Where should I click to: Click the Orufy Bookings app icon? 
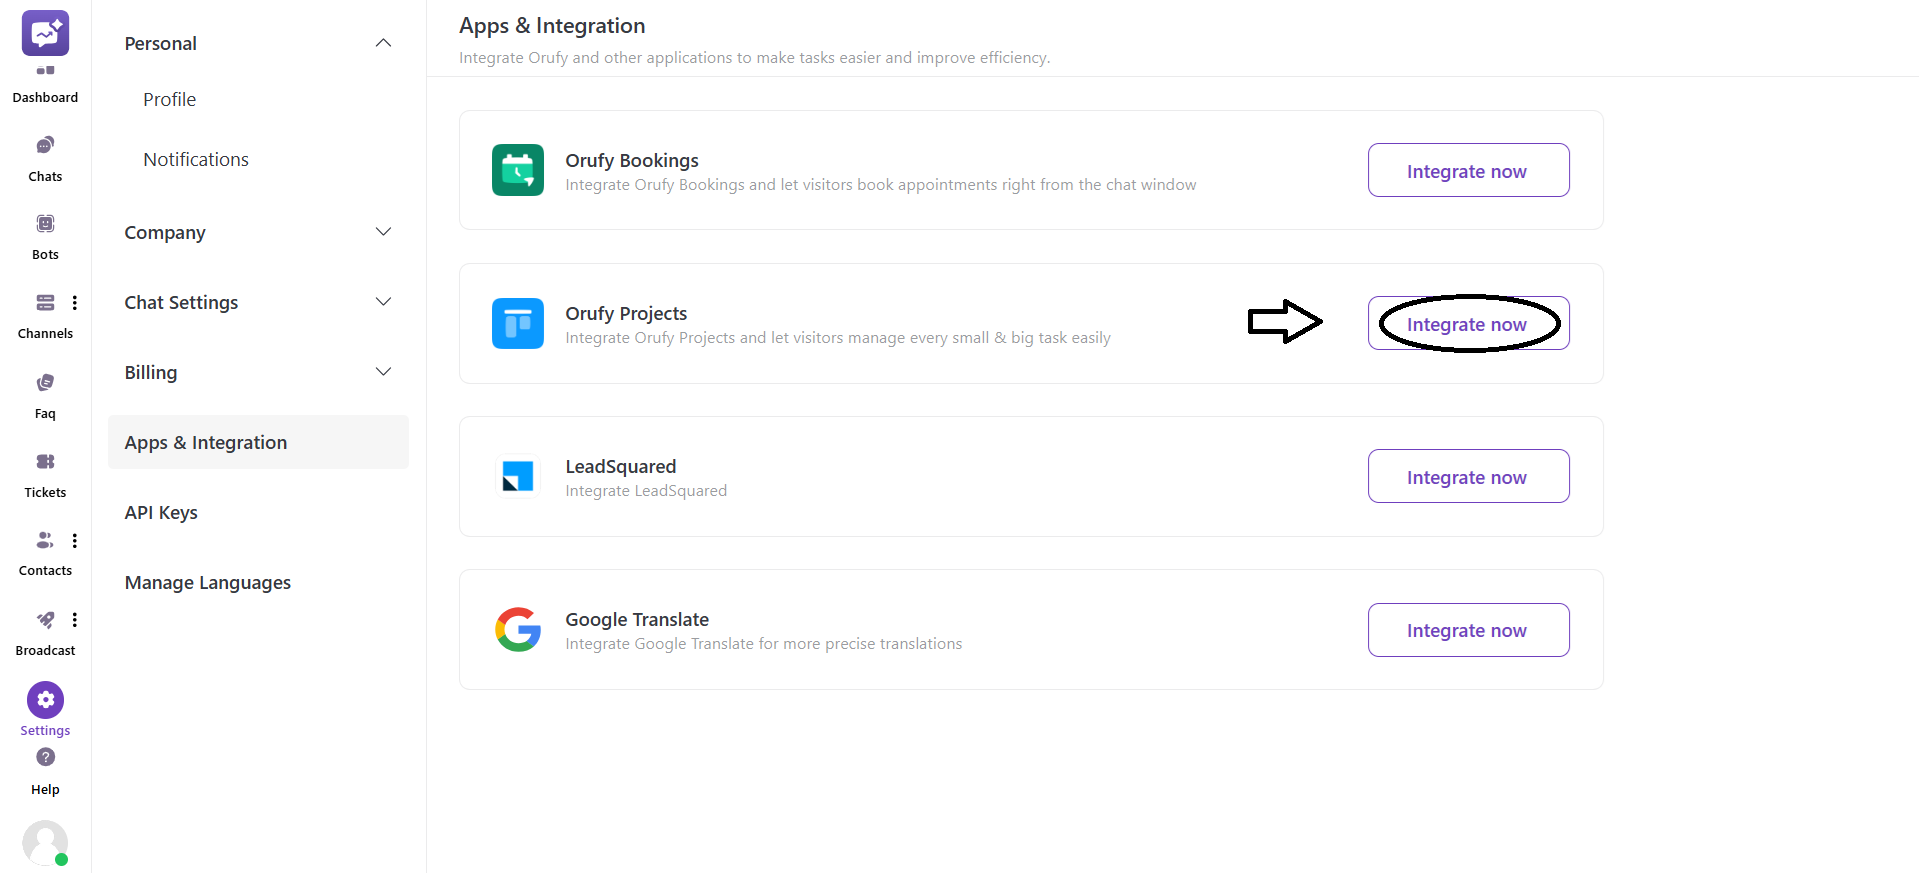(x=517, y=170)
